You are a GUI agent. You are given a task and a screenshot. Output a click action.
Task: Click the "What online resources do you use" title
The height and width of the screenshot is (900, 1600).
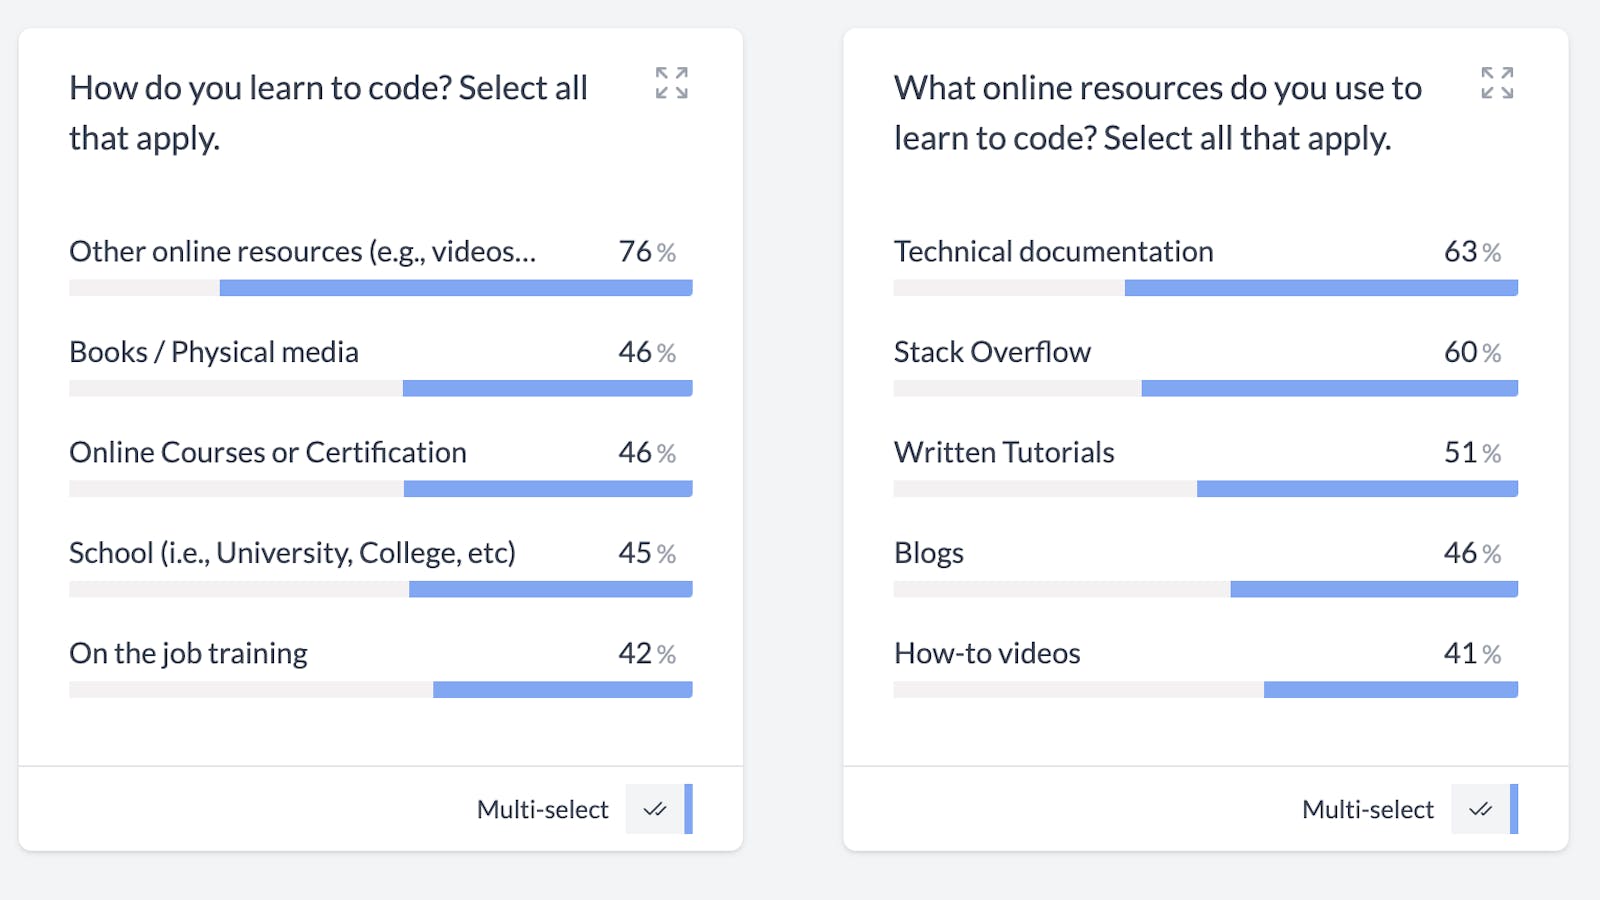[x=1157, y=112]
